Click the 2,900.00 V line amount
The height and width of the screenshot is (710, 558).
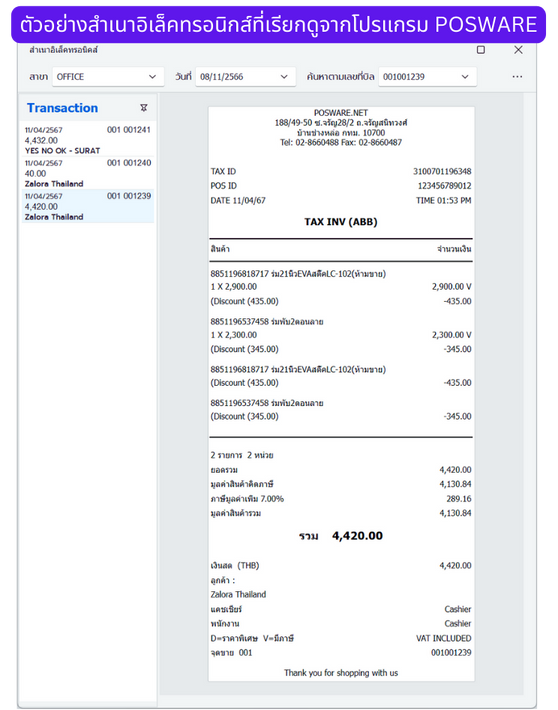pyautogui.click(x=452, y=287)
